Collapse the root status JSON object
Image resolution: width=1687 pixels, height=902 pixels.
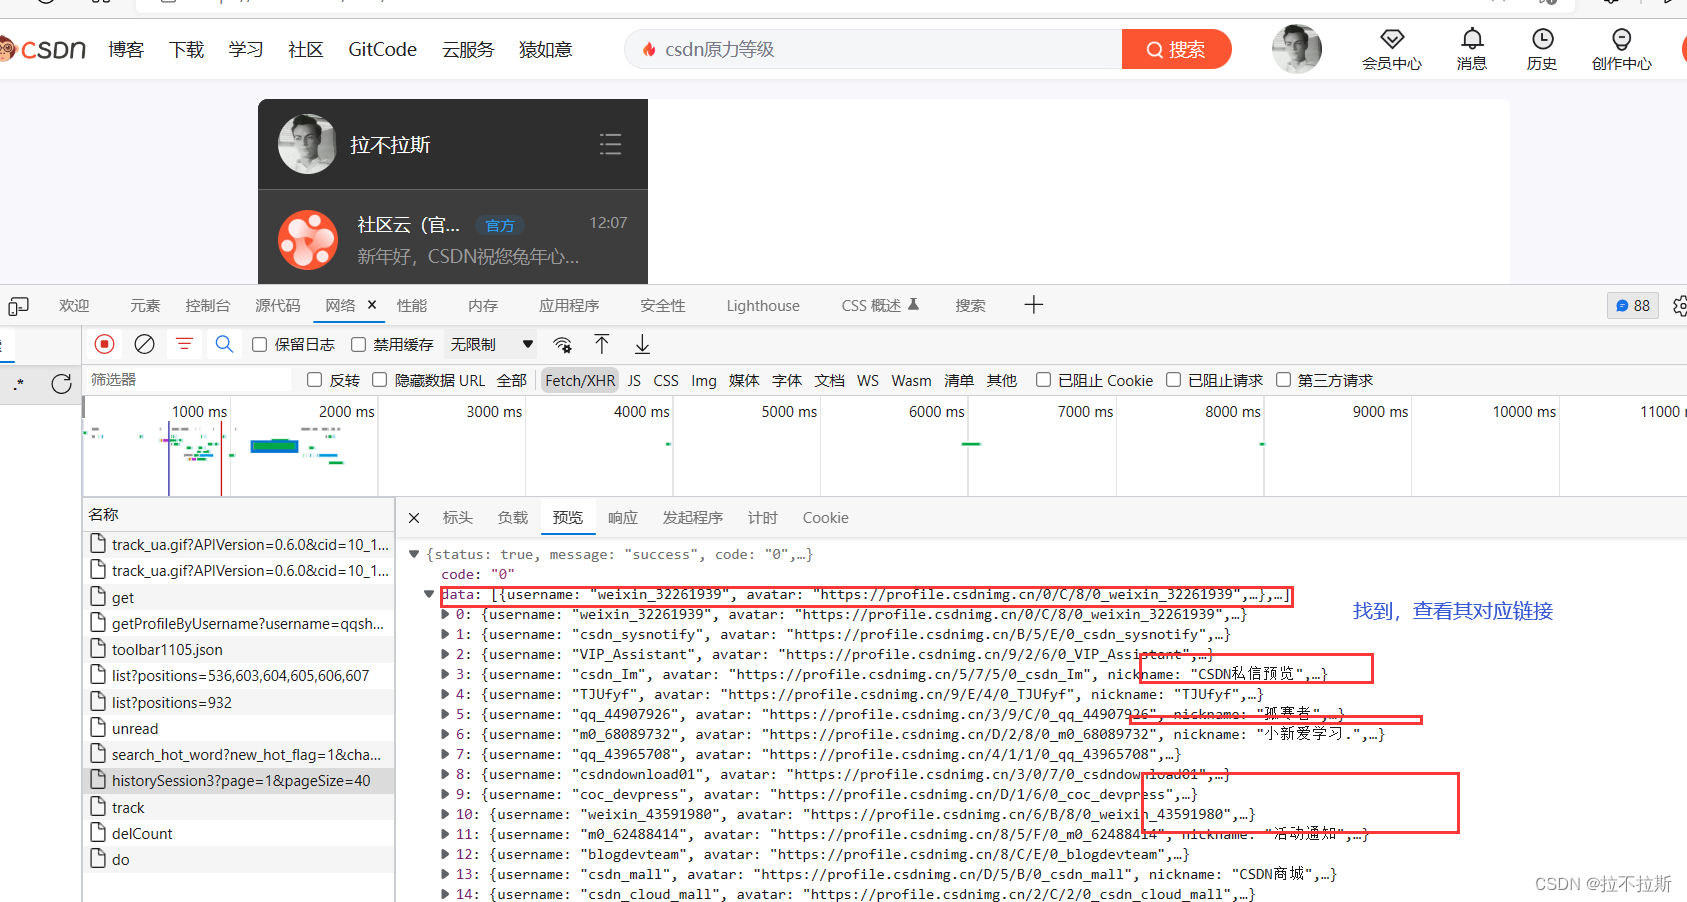click(x=414, y=554)
